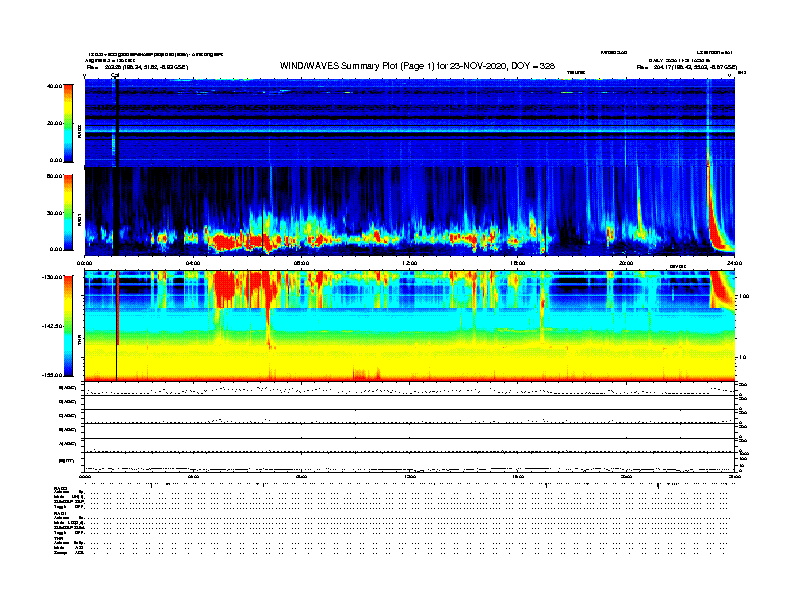
Task: Click the bottom line-plot panel above time axis
Action: coord(410,463)
